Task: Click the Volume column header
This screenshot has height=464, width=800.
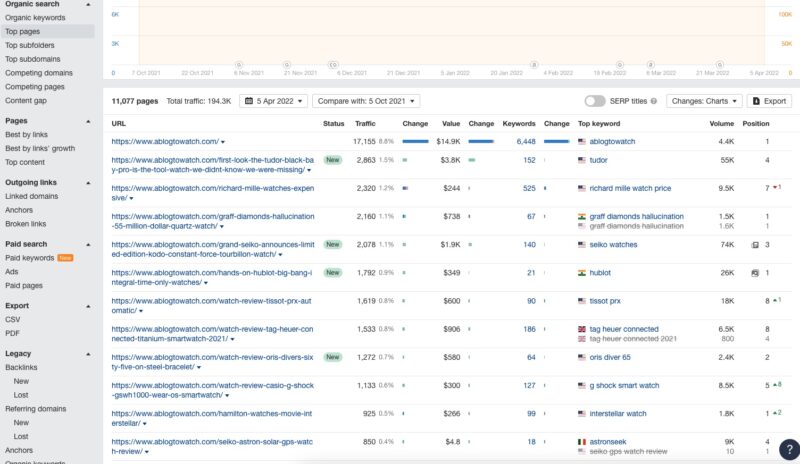Action: [721, 124]
